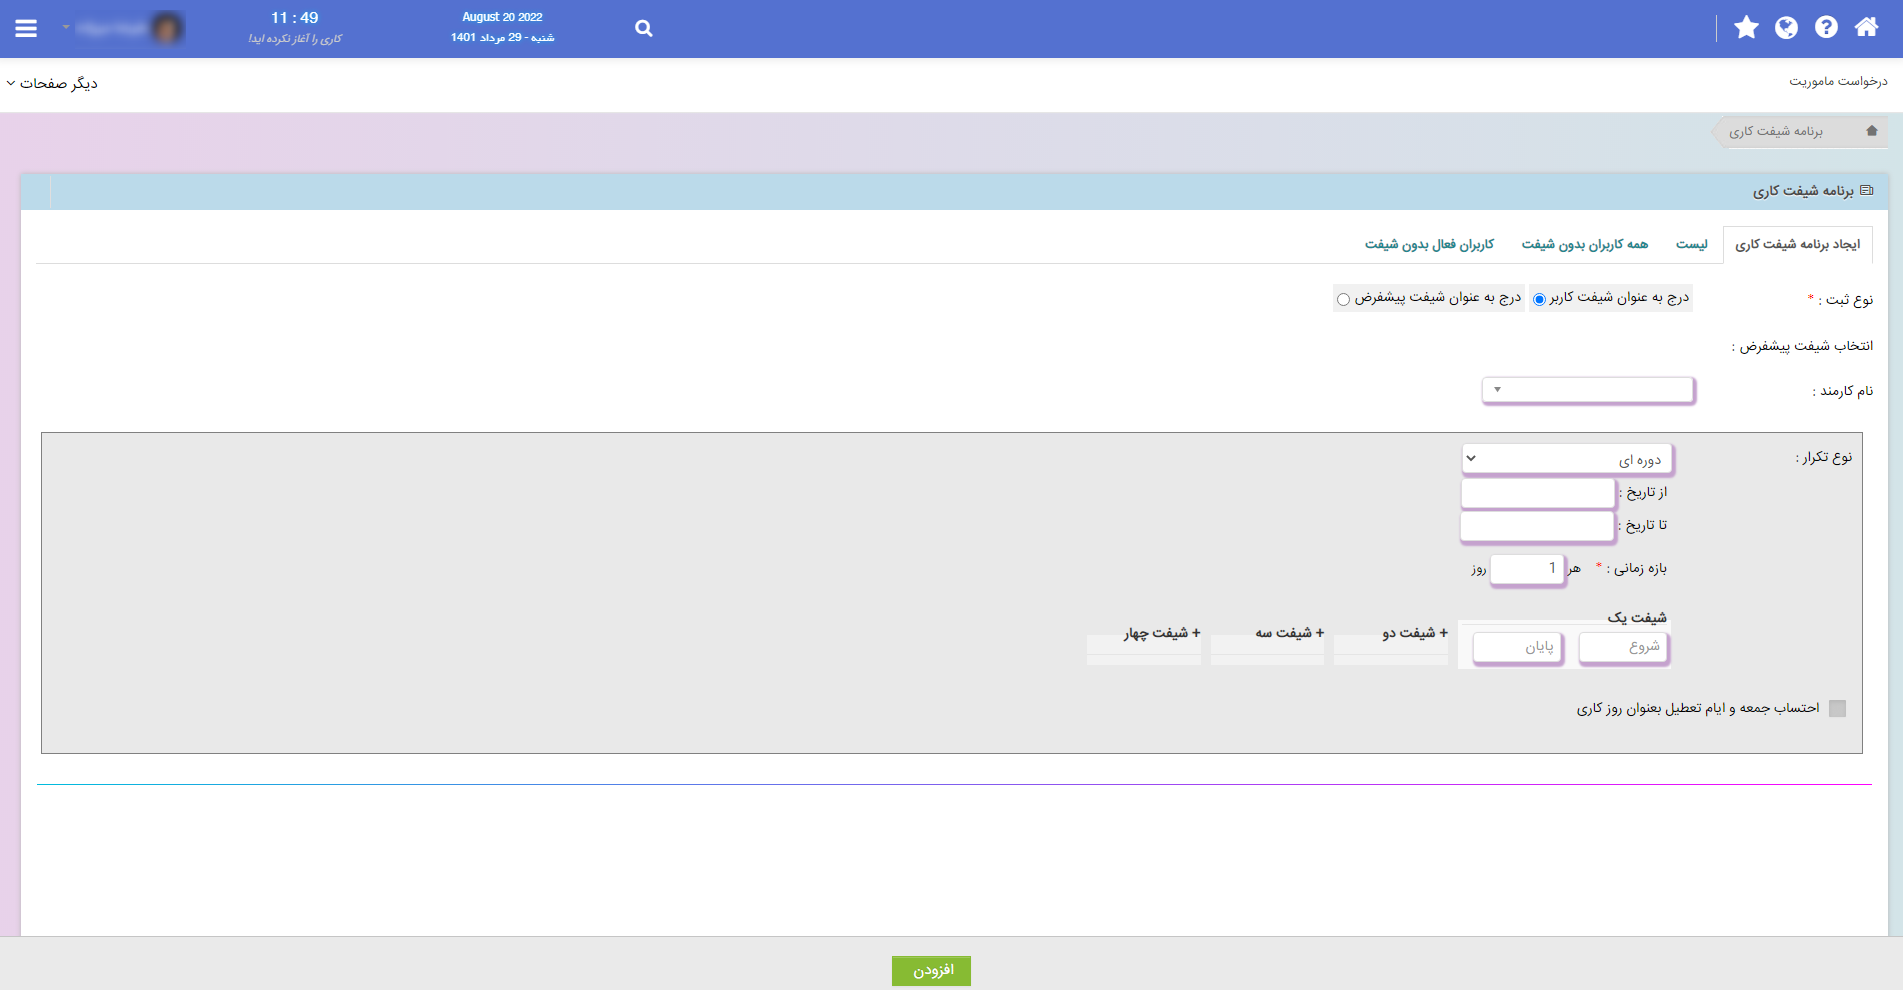Expand دیگر صفحات dropdown

(x=52, y=83)
